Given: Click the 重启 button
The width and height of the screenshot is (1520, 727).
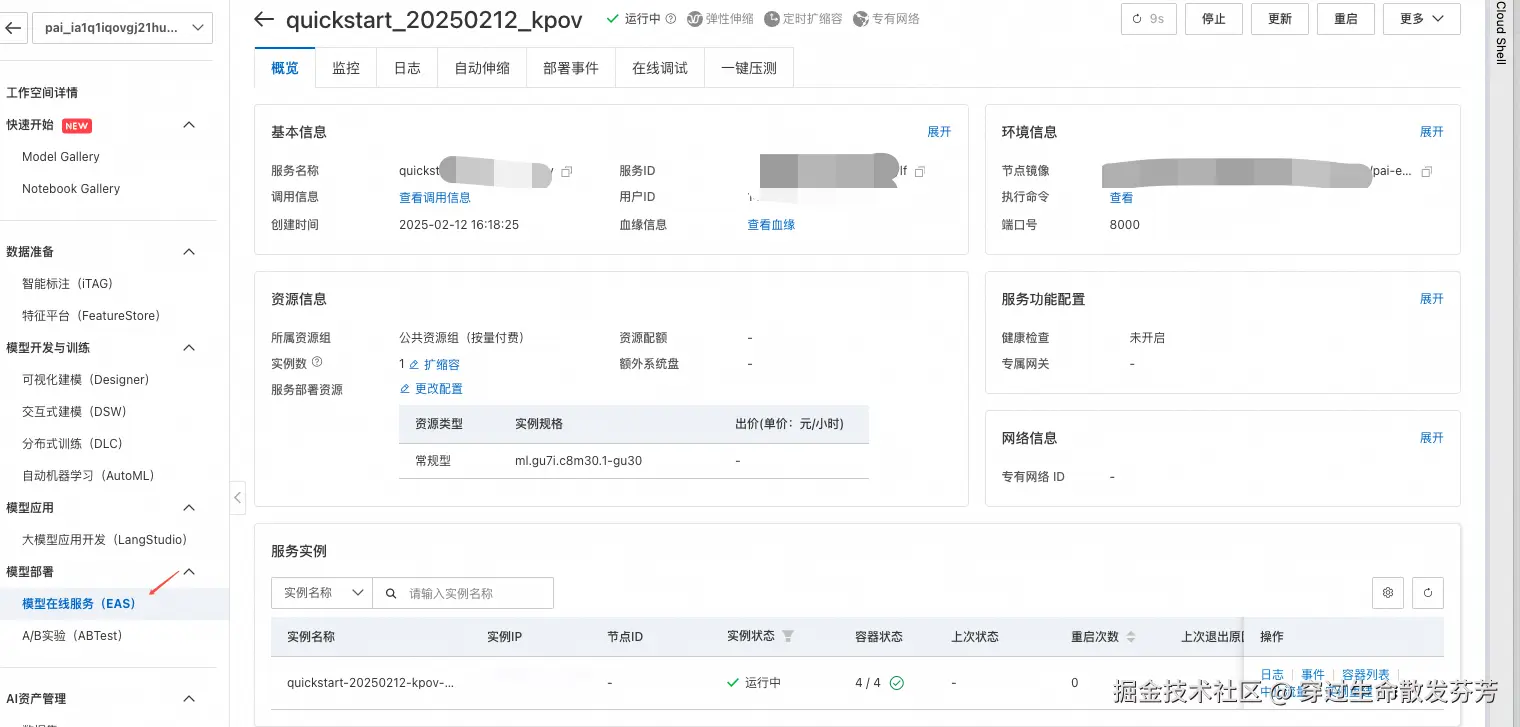Looking at the screenshot, I should tap(1346, 19).
